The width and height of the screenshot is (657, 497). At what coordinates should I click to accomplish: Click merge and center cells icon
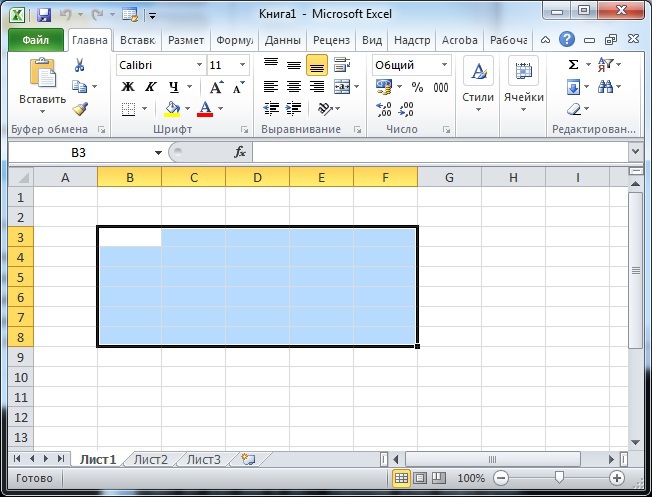pyautogui.click(x=342, y=87)
